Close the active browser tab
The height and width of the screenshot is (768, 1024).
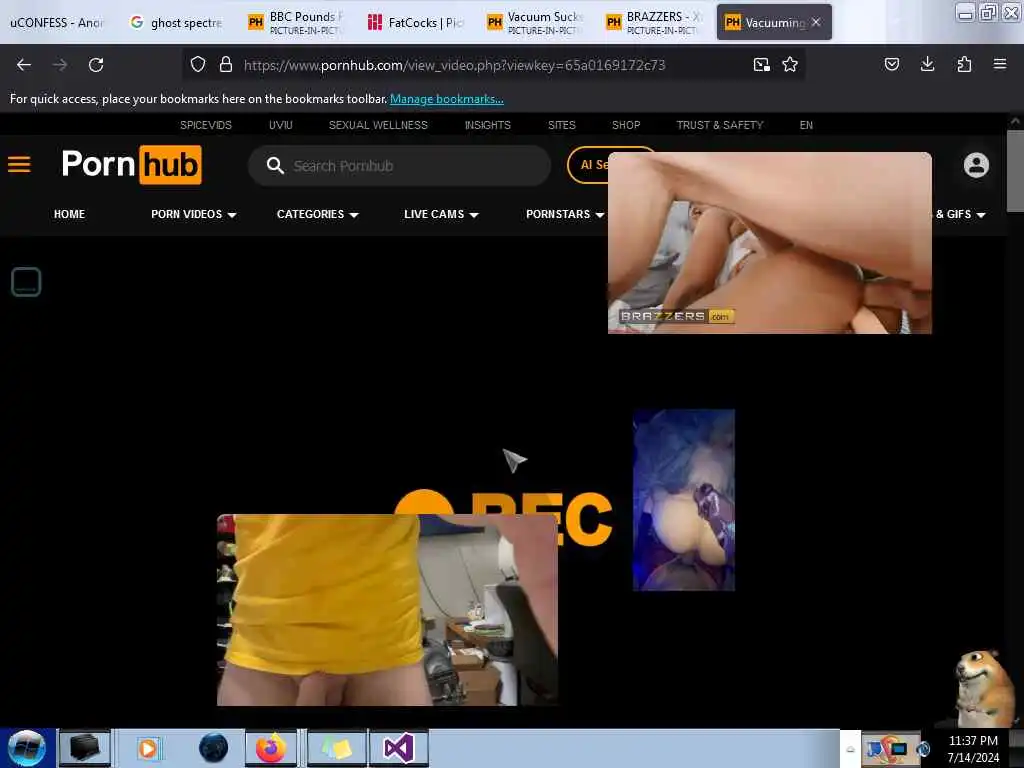(x=816, y=22)
